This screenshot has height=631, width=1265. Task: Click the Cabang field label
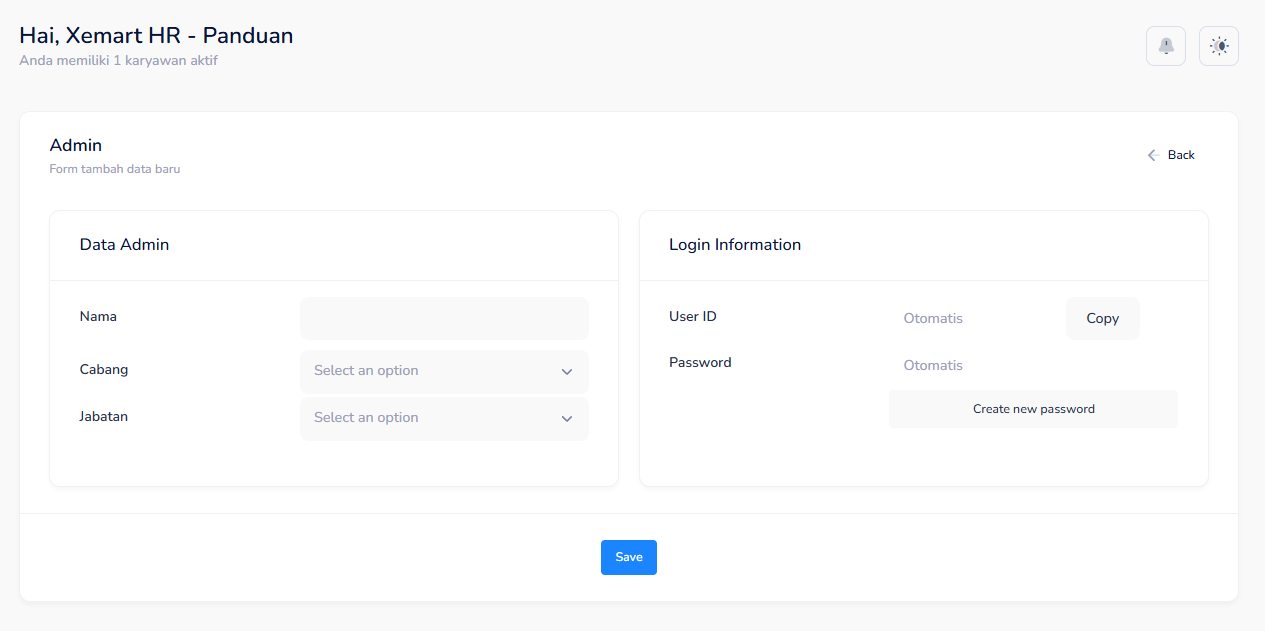point(104,369)
